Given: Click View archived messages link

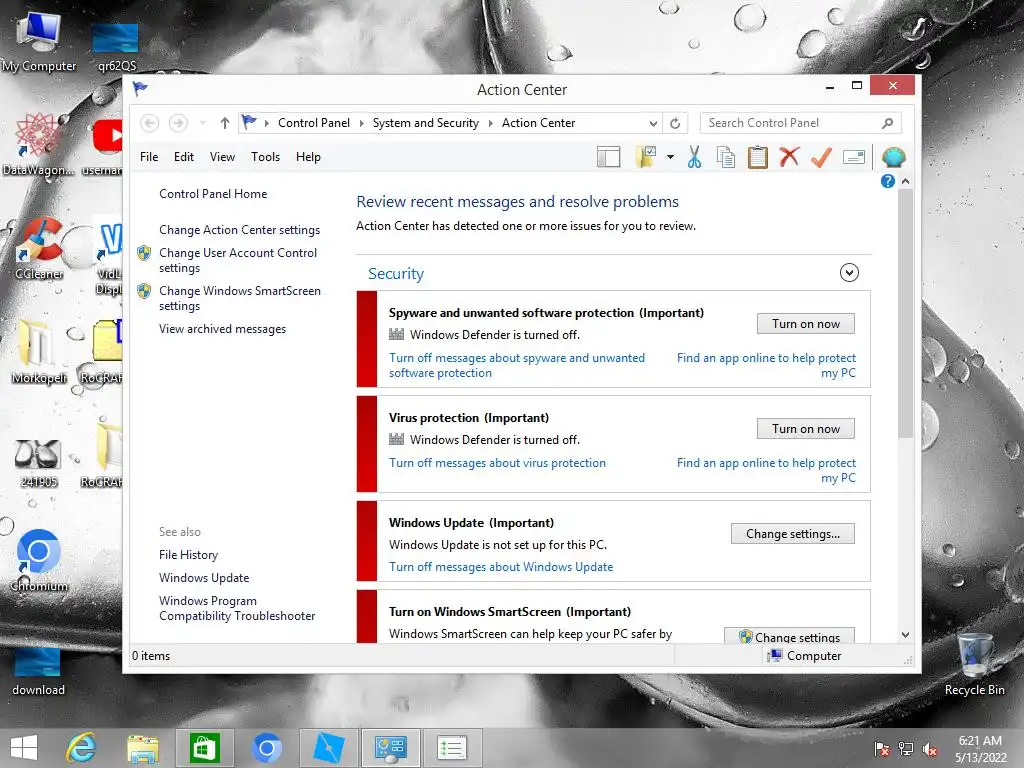Looking at the screenshot, I should [222, 329].
